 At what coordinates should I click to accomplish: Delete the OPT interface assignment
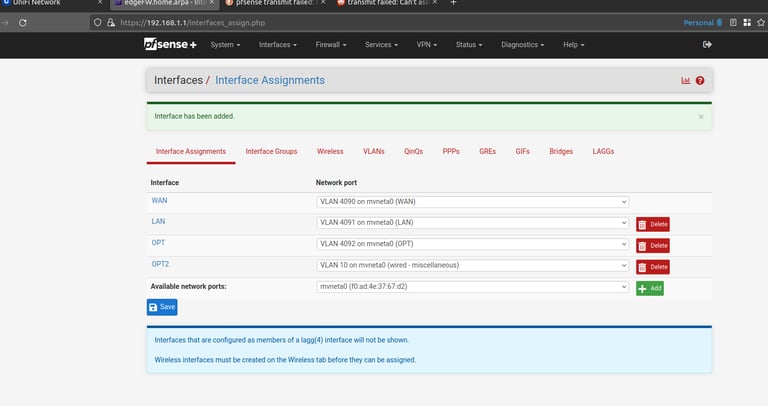pos(653,245)
